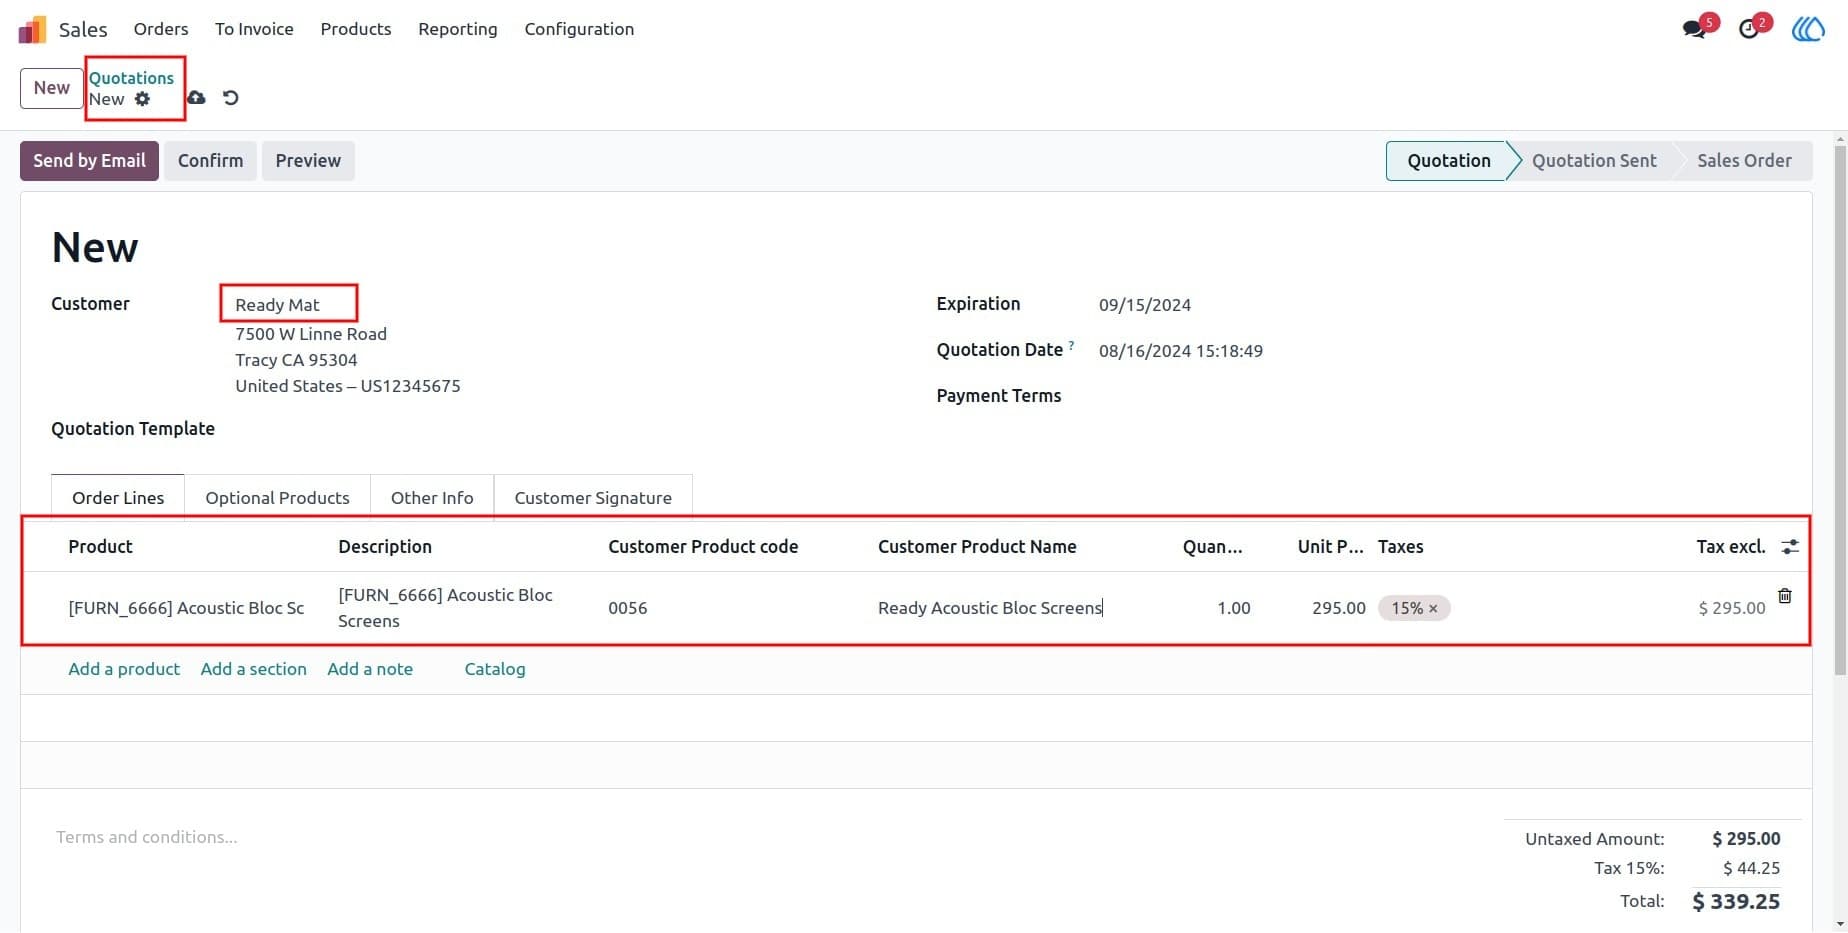
Task: Open the Reporting menu
Action: tap(458, 29)
